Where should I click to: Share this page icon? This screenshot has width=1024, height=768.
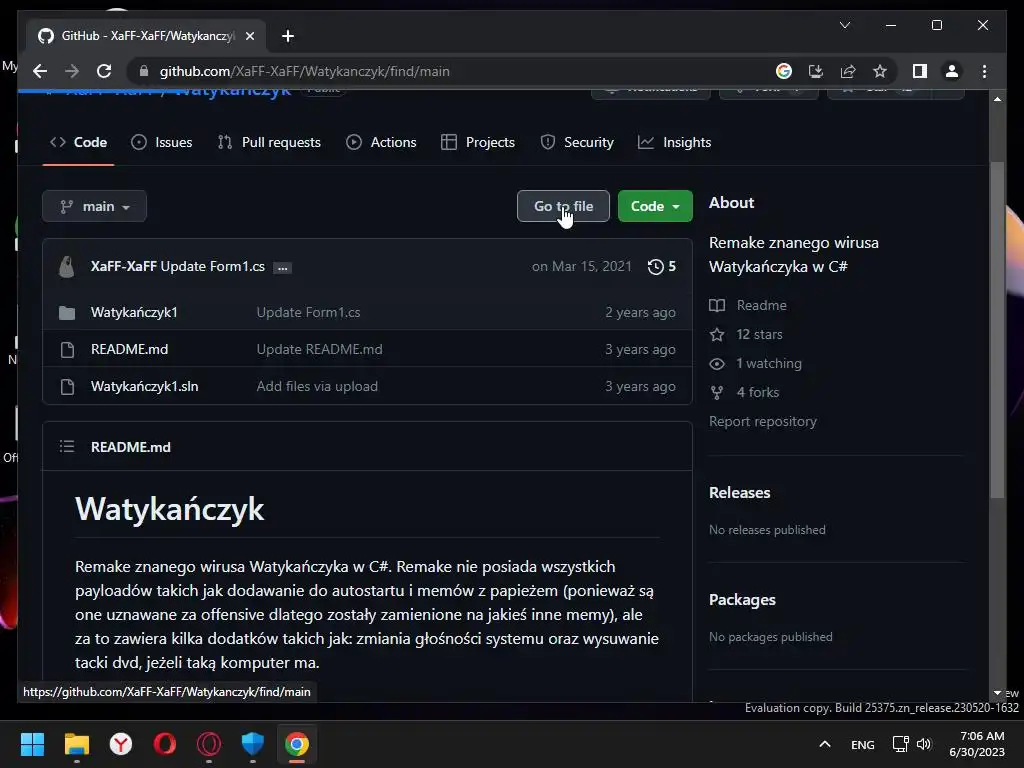[848, 71]
